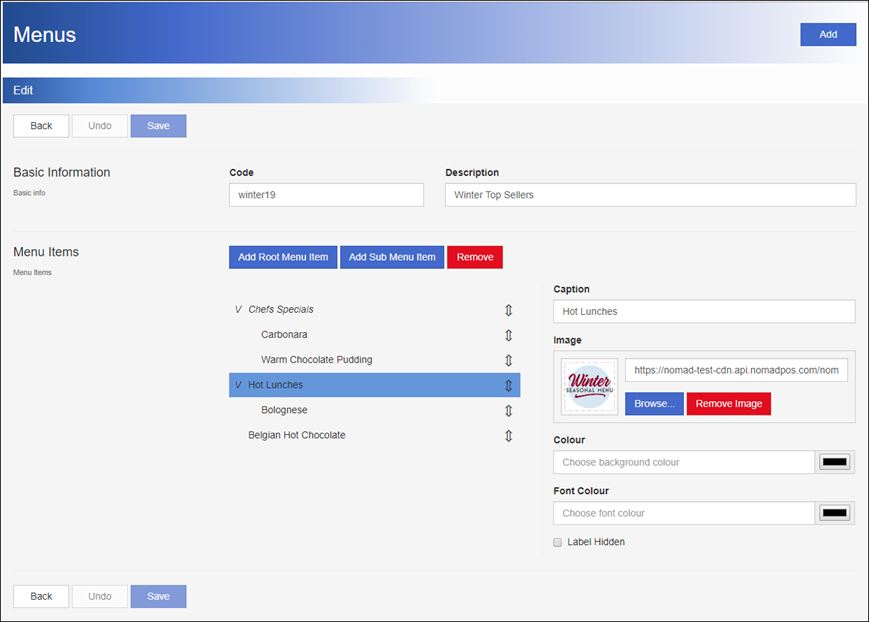This screenshot has width=869, height=622.
Task: Enable the Label Hidden checkbox
Action: click(557, 542)
